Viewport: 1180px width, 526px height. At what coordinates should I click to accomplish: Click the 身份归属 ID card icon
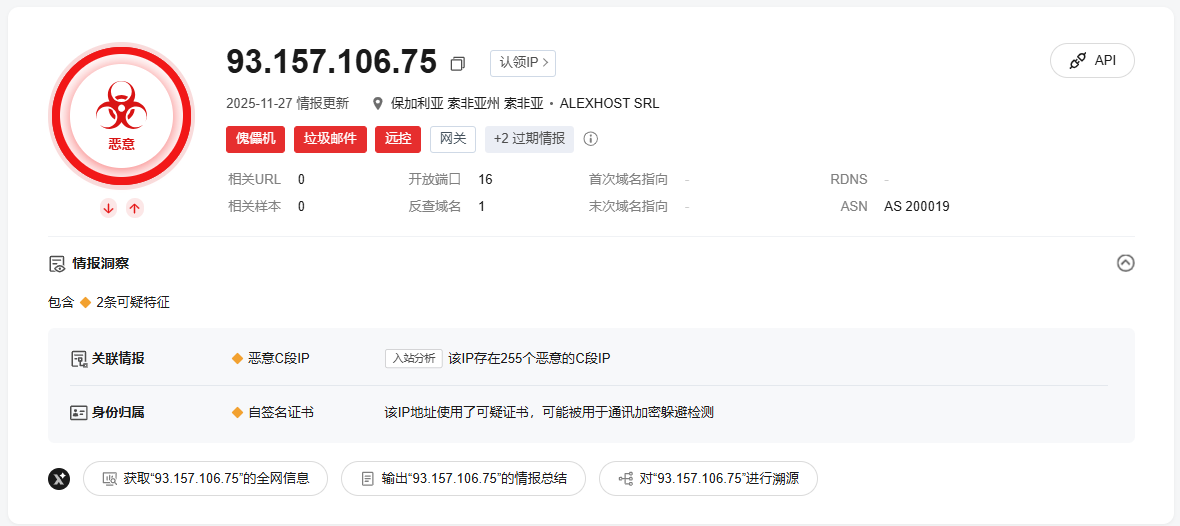pyautogui.click(x=79, y=412)
